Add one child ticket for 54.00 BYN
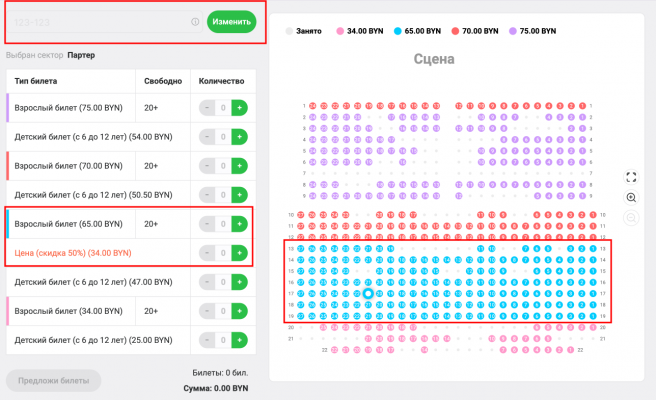Viewport: 656px width, 400px height. tap(239, 137)
